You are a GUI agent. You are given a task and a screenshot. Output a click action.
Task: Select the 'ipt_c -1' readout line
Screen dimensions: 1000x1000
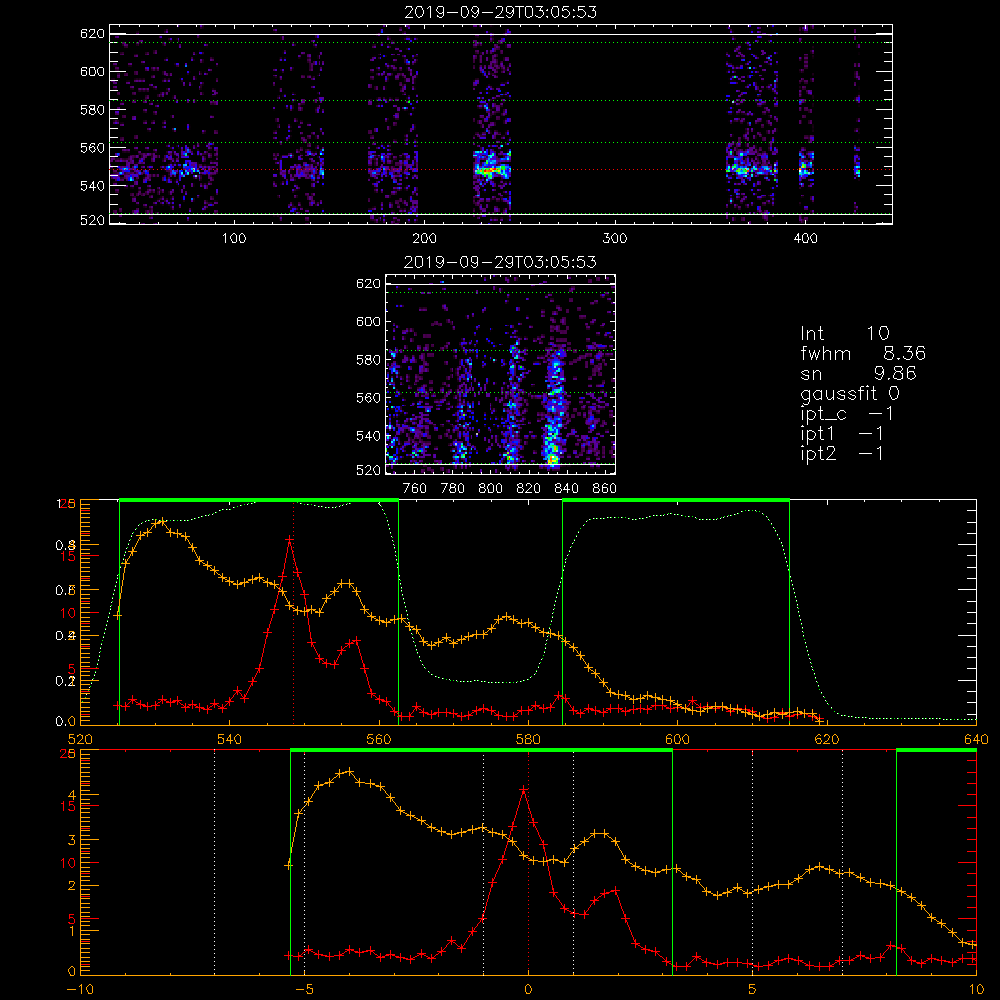pyautogui.click(x=847, y=414)
